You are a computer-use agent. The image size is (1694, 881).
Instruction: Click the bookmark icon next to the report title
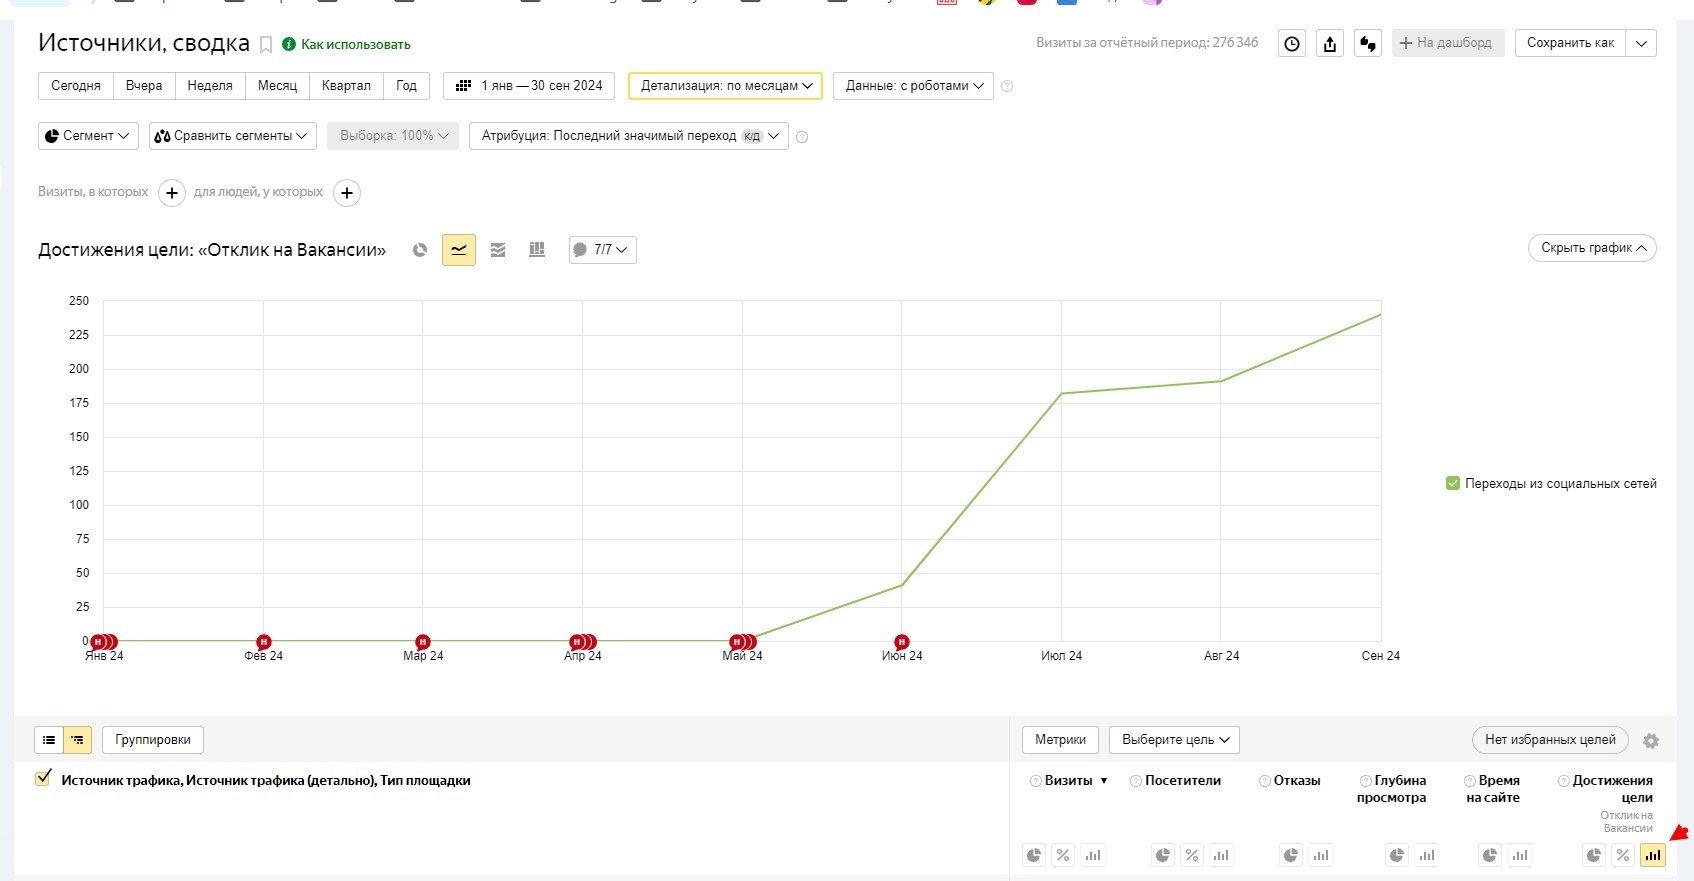point(266,44)
